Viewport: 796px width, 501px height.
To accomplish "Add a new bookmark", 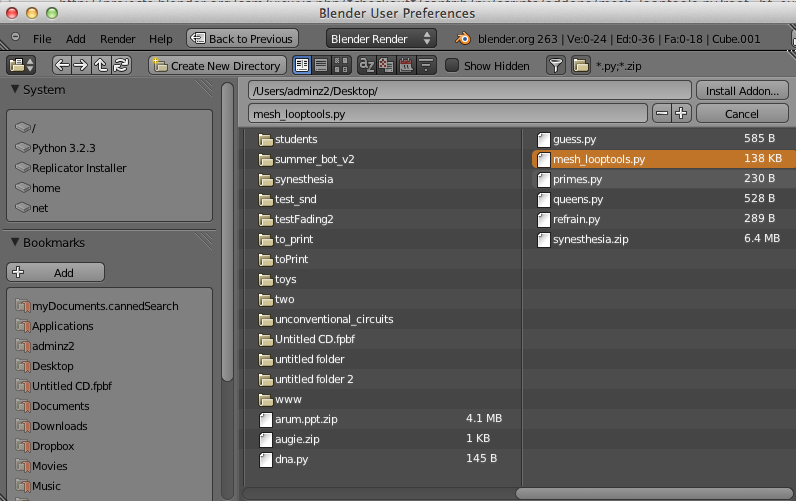I will click(x=55, y=272).
